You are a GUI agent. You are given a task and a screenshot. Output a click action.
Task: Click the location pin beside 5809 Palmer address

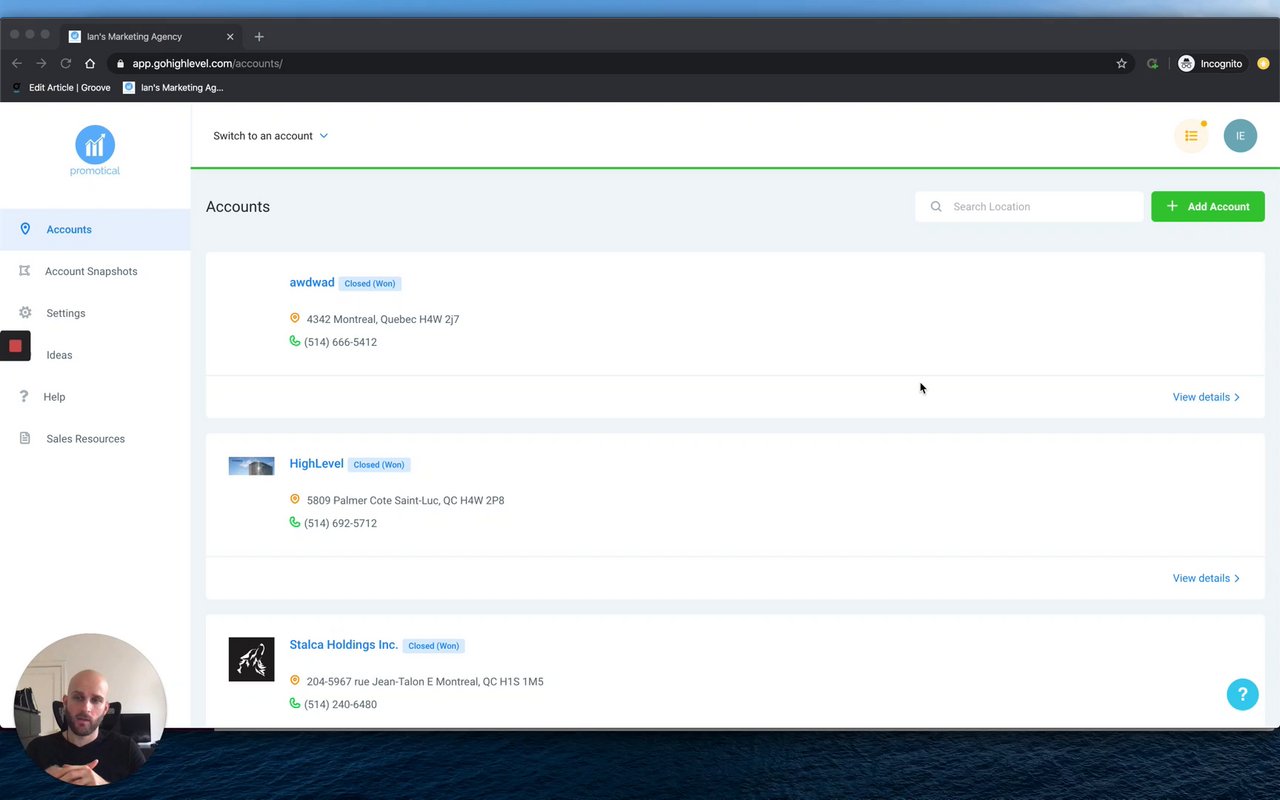point(294,499)
